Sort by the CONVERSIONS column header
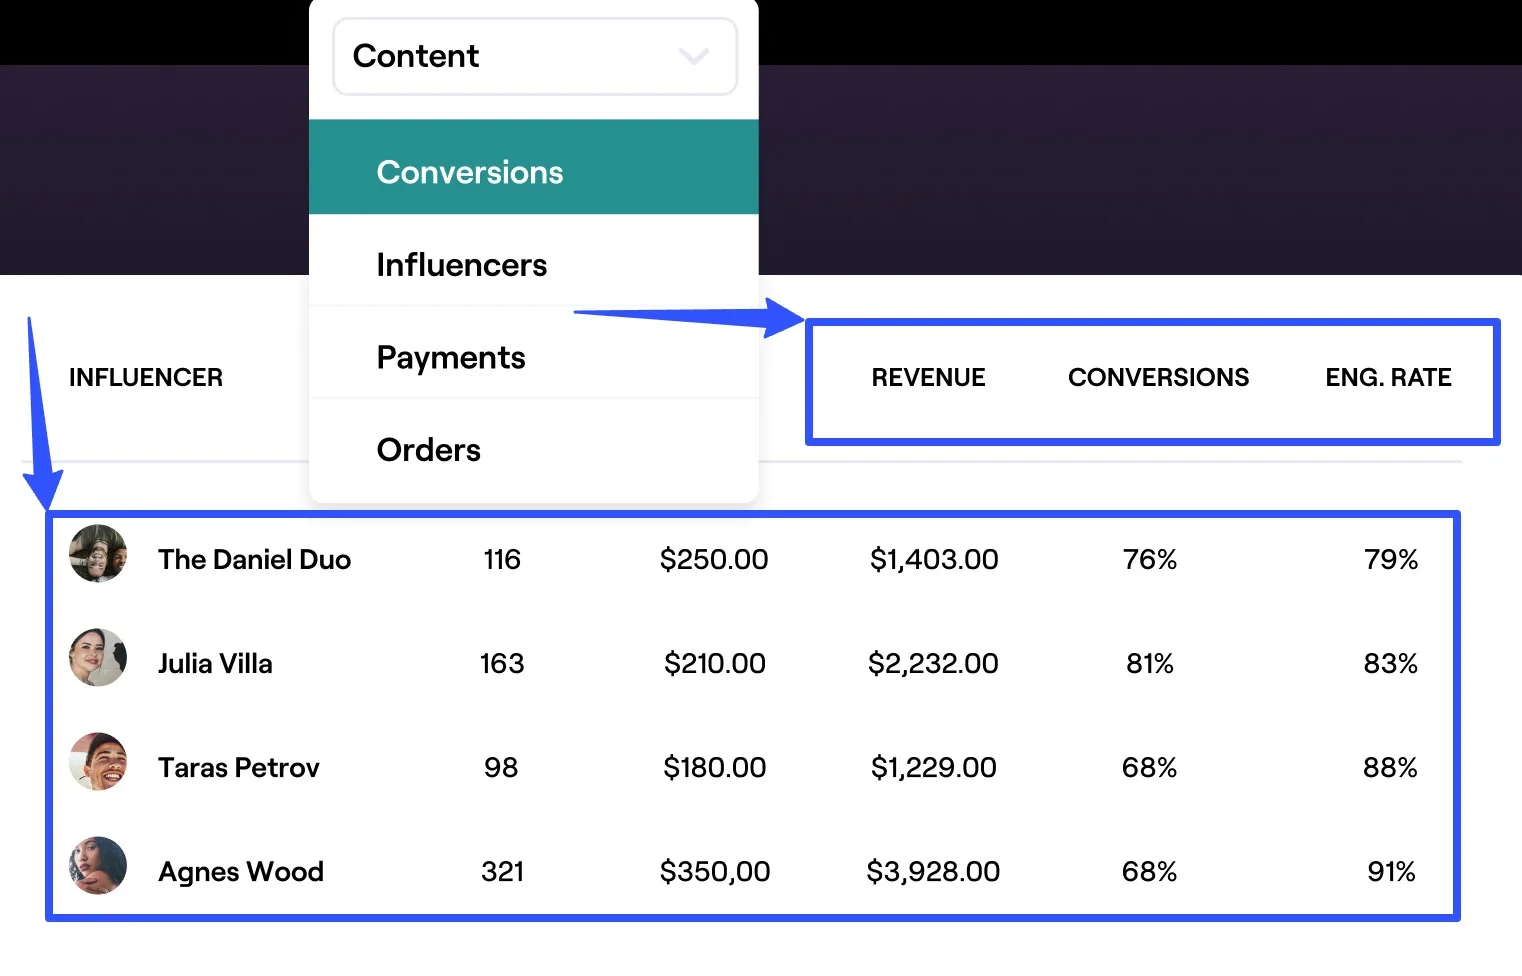Image resolution: width=1522 pixels, height=976 pixels. coord(1158,377)
